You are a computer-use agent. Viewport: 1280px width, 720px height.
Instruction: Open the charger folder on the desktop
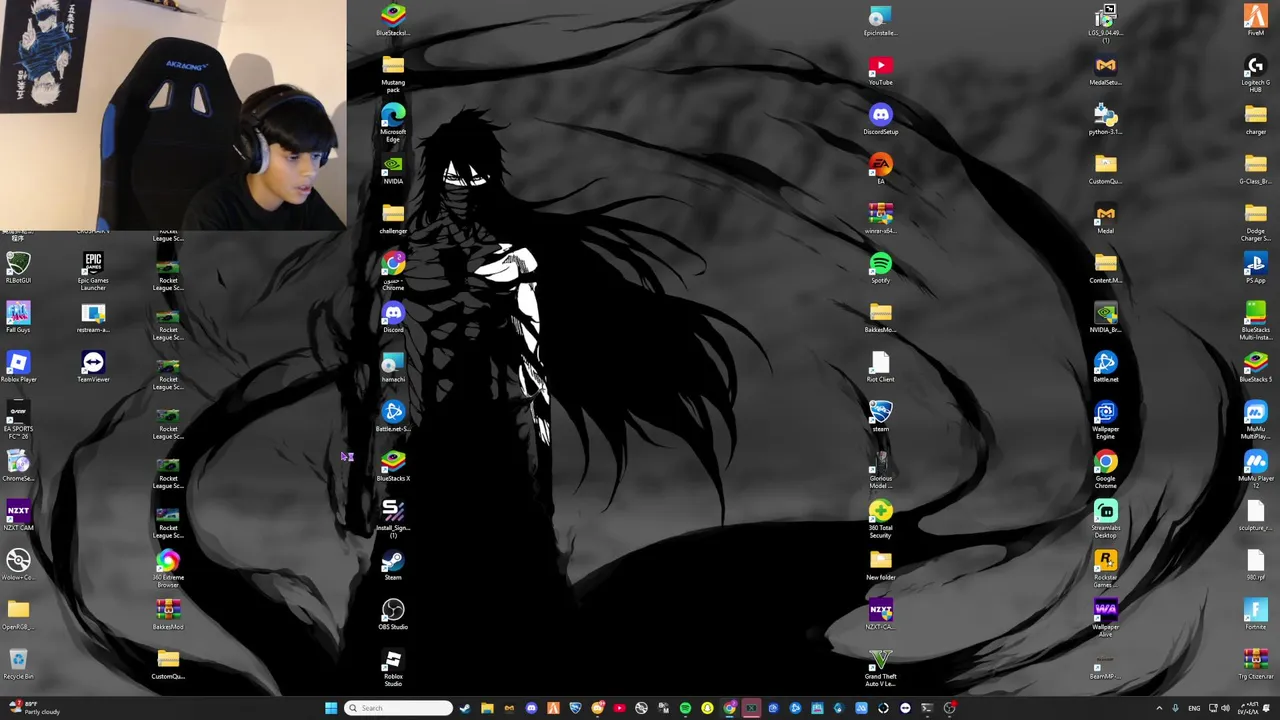1255,119
